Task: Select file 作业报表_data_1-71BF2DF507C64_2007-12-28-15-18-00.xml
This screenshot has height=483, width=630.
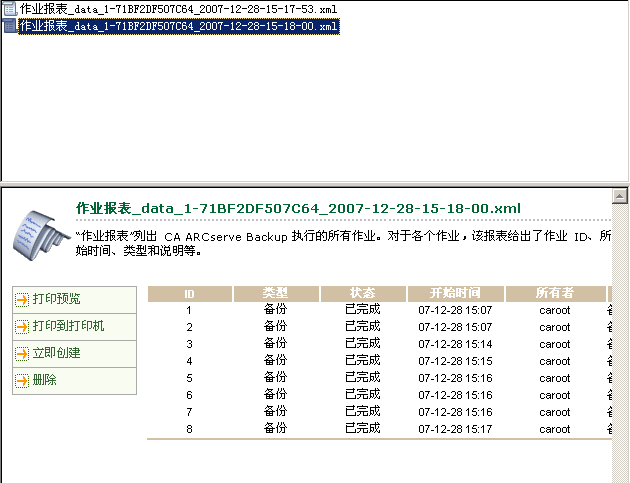Action: (x=179, y=26)
